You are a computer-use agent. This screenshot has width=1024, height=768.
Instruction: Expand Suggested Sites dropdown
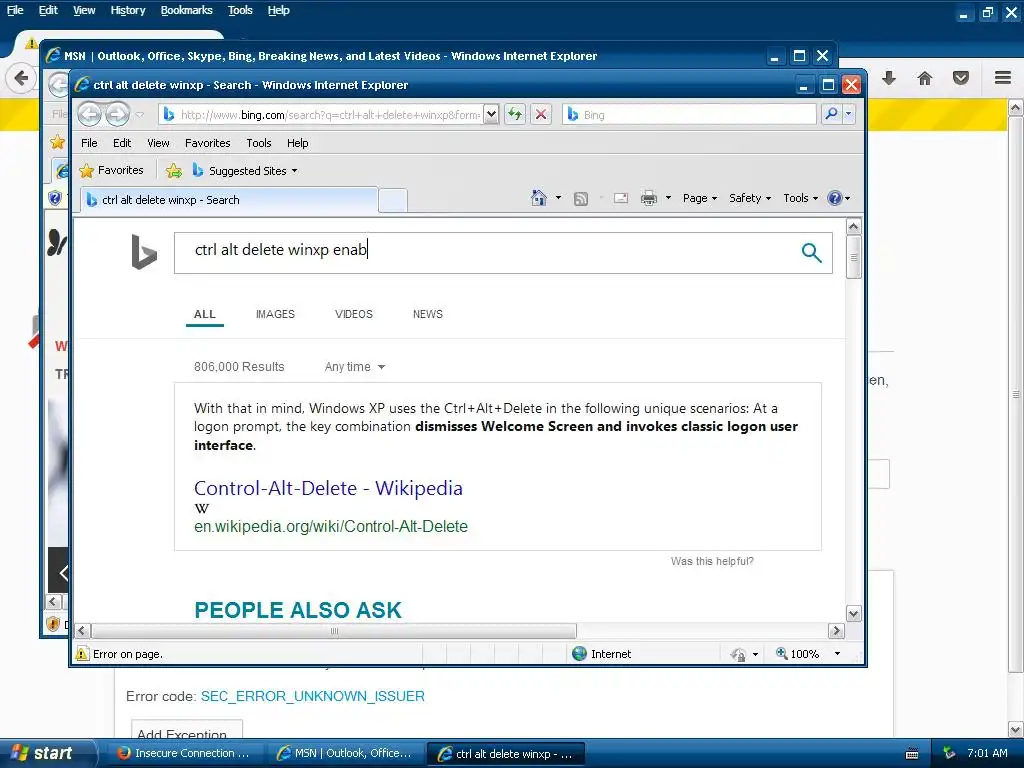(x=295, y=171)
